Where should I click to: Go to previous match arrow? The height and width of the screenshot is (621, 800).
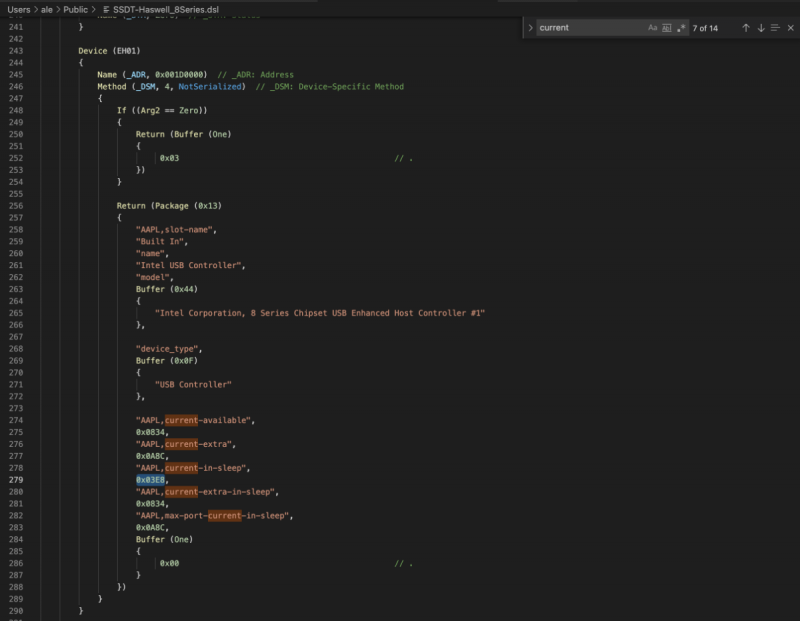click(745, 28)
